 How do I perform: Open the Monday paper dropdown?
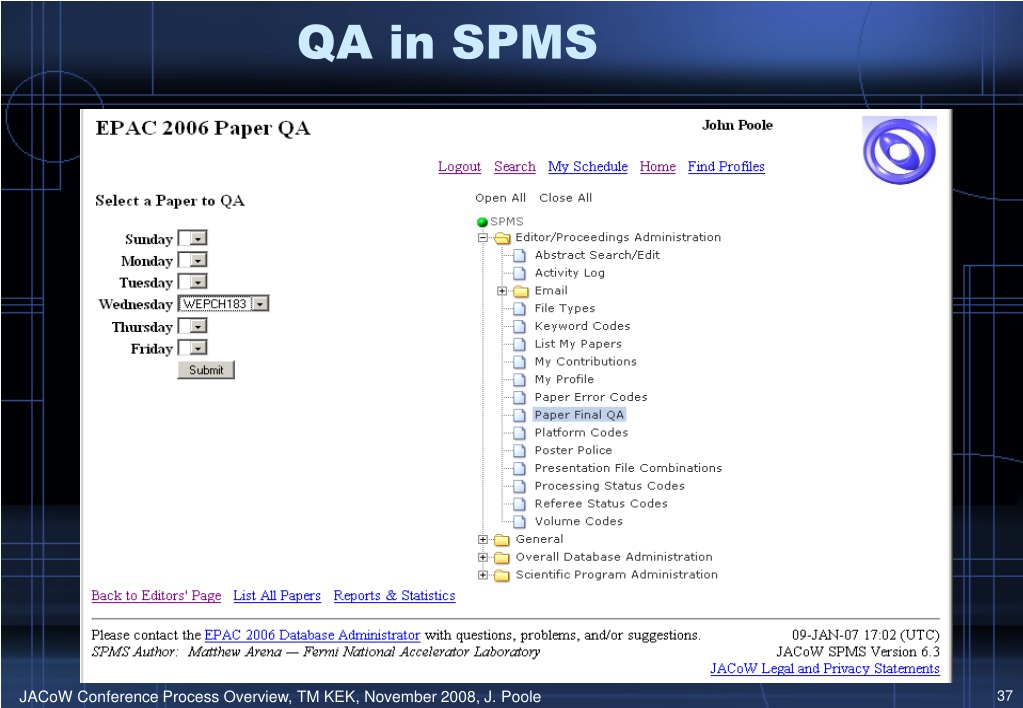pyautogui.click(x=193, y=260)
